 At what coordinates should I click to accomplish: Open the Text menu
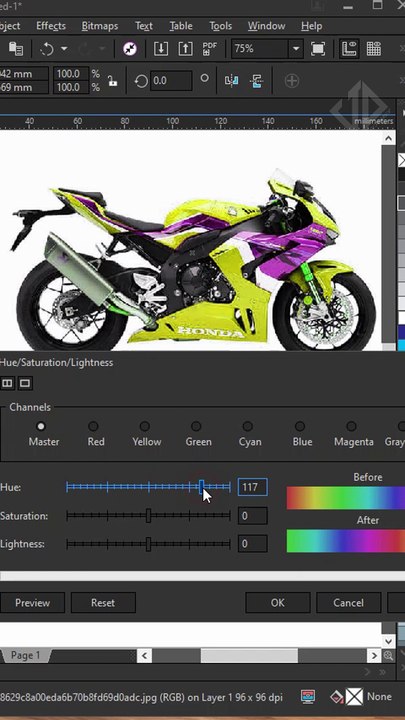click(144, 26)
